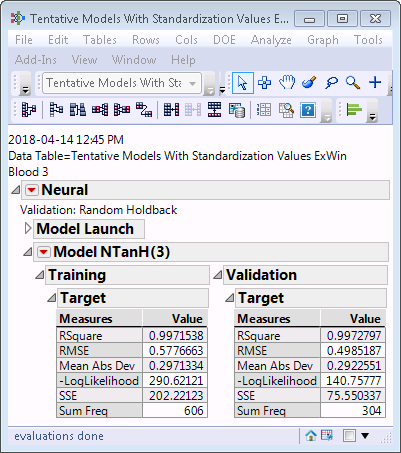Select the Arrow cursor tool
Image resolution: width=401 pixels, height=453 pixels.
(242, 83)
